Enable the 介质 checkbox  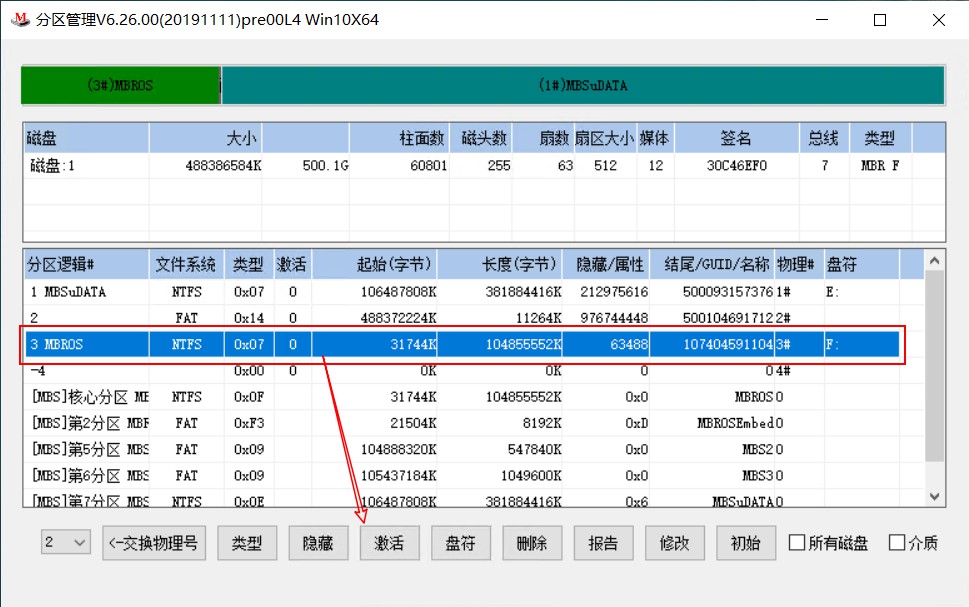pyautogui.click(x=895, y=542)
